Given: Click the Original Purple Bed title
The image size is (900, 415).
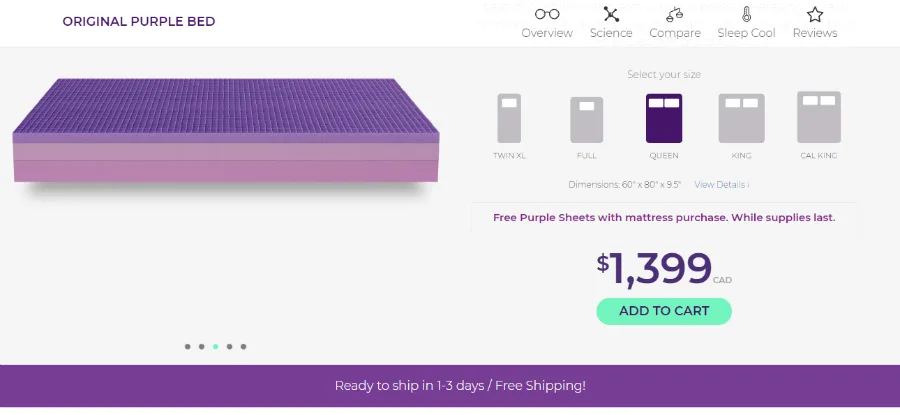Looking at the screenshot, I should [x=139, y=22].
